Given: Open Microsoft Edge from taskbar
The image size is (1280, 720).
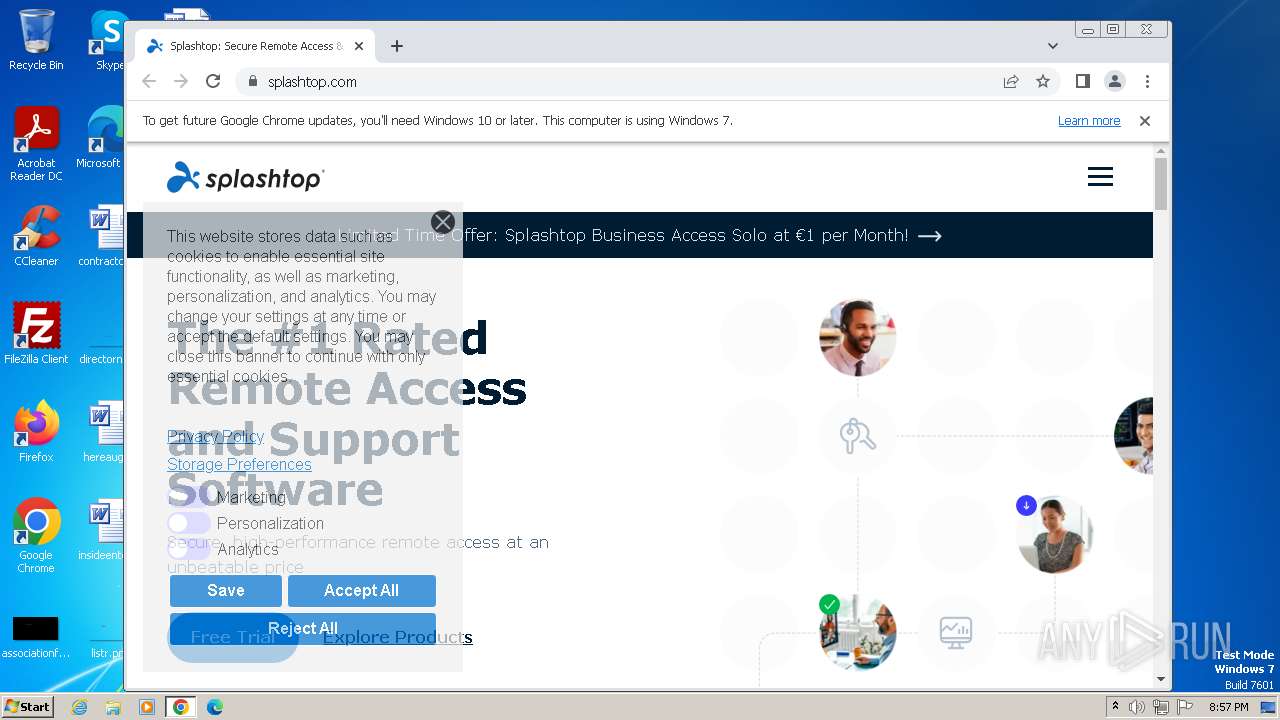Looking at the screenshot, I should 215,707.
